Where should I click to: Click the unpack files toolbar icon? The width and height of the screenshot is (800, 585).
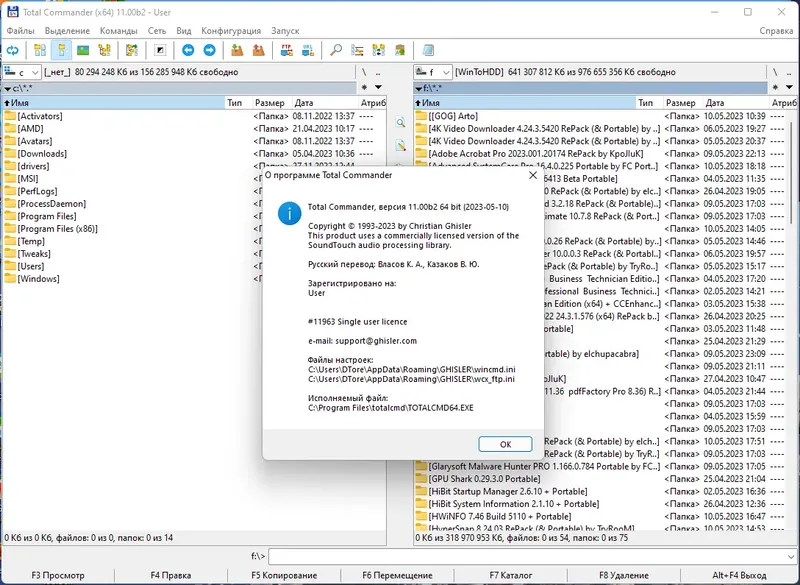[x=259, y=50]
